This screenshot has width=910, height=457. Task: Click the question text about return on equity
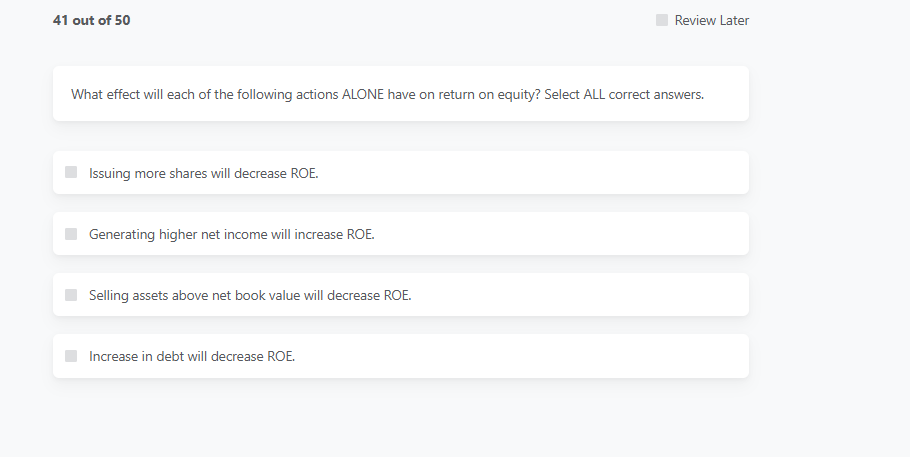click(x=300, y=94)
